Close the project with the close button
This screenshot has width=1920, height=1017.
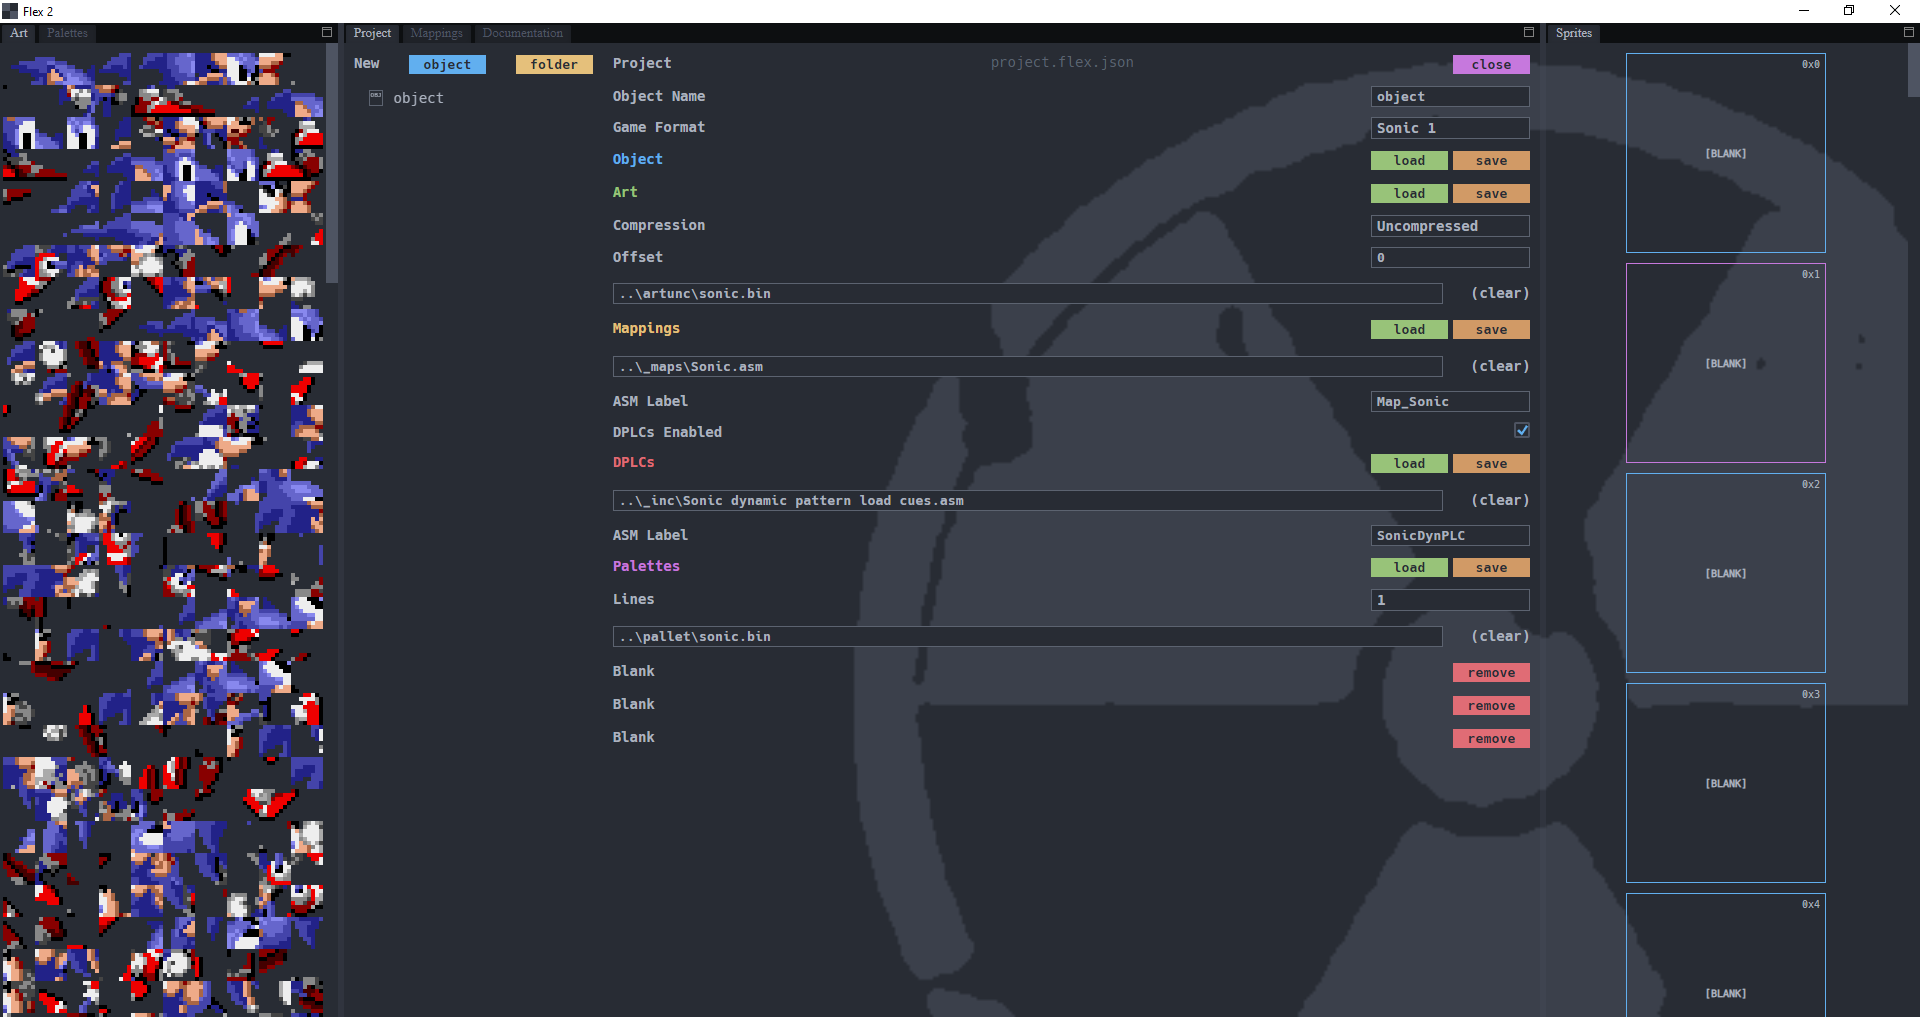[1491, 64]
